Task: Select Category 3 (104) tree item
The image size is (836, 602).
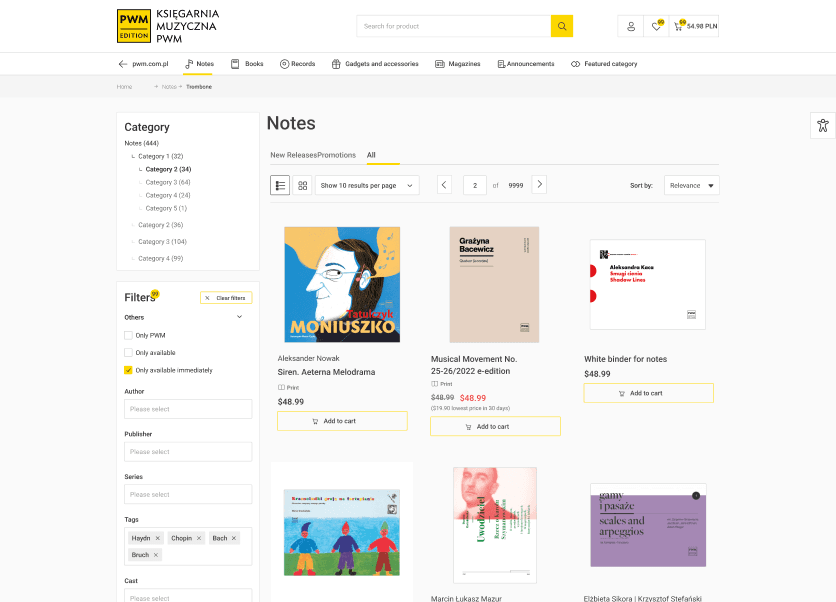Action: click(x=163, y=242)
